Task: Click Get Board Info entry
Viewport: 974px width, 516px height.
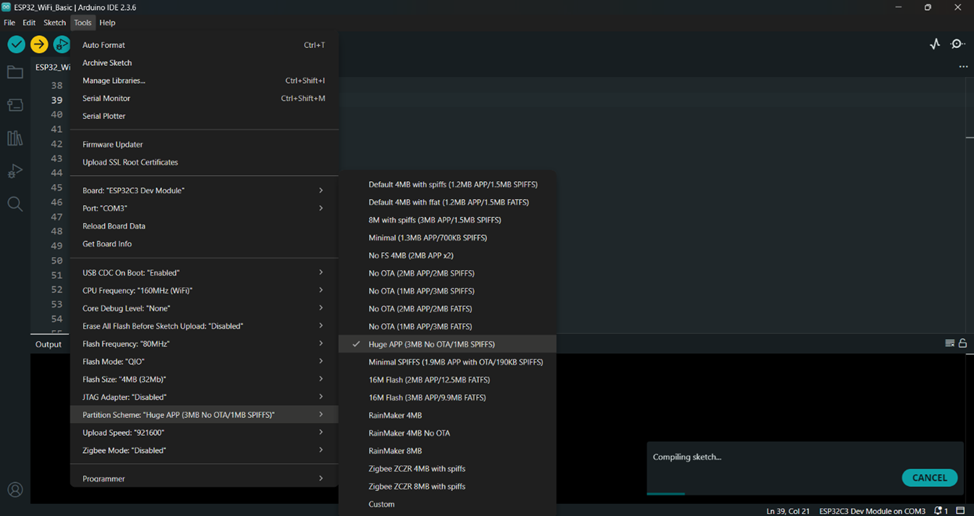Action: (x=204, y=243)
